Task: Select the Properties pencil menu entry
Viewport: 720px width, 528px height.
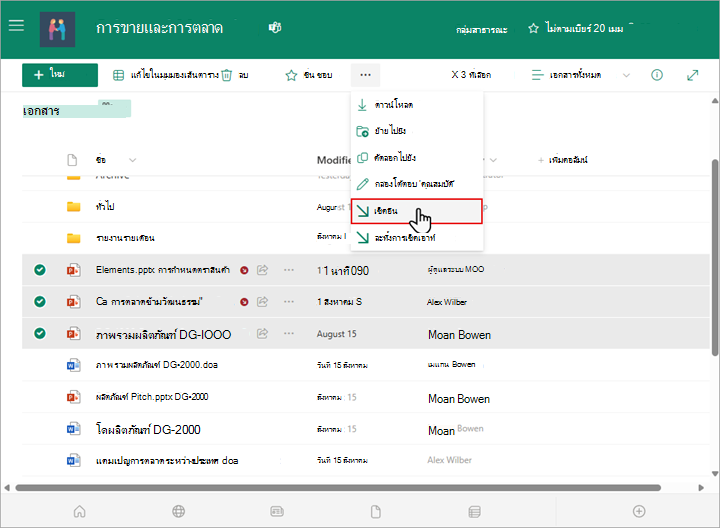Action: pyautogui.click(x=417, y=184)
